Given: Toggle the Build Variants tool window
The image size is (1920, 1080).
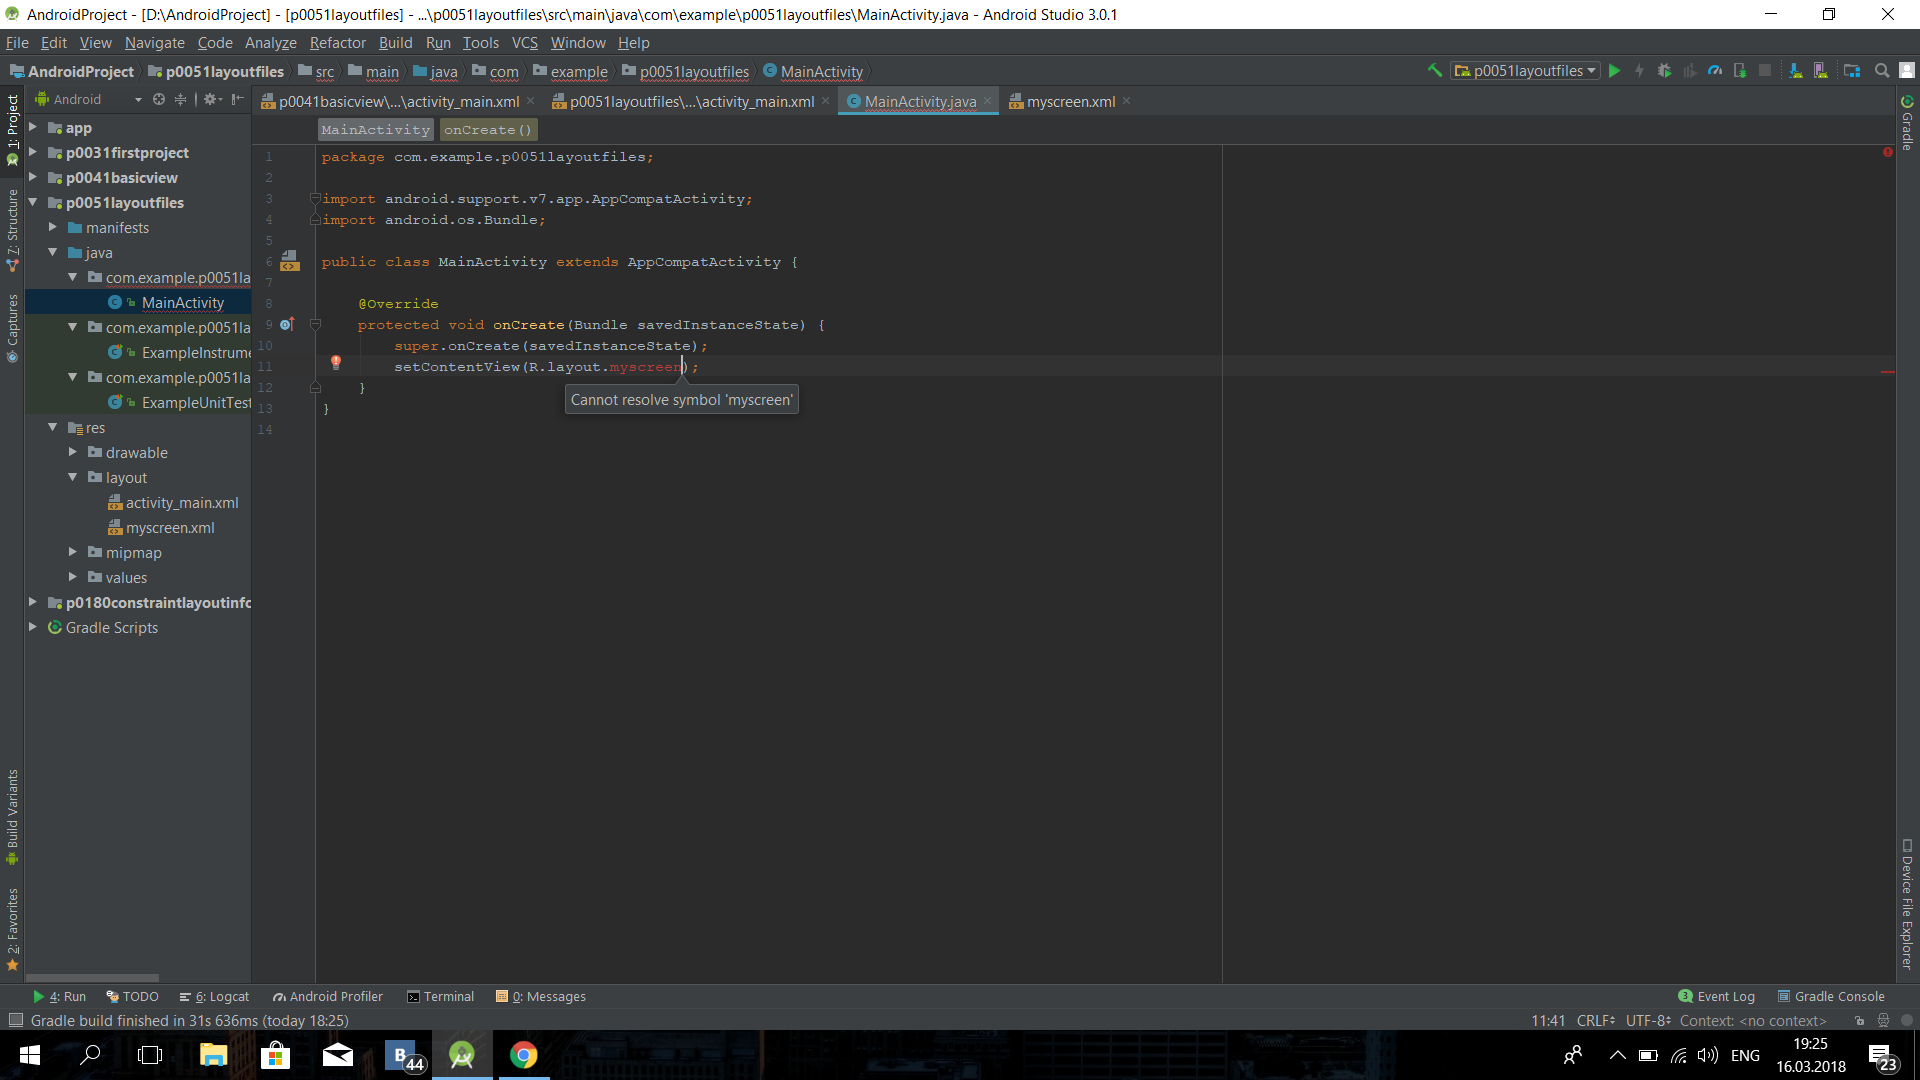Looking at the screenshot, I should point(12,816).
